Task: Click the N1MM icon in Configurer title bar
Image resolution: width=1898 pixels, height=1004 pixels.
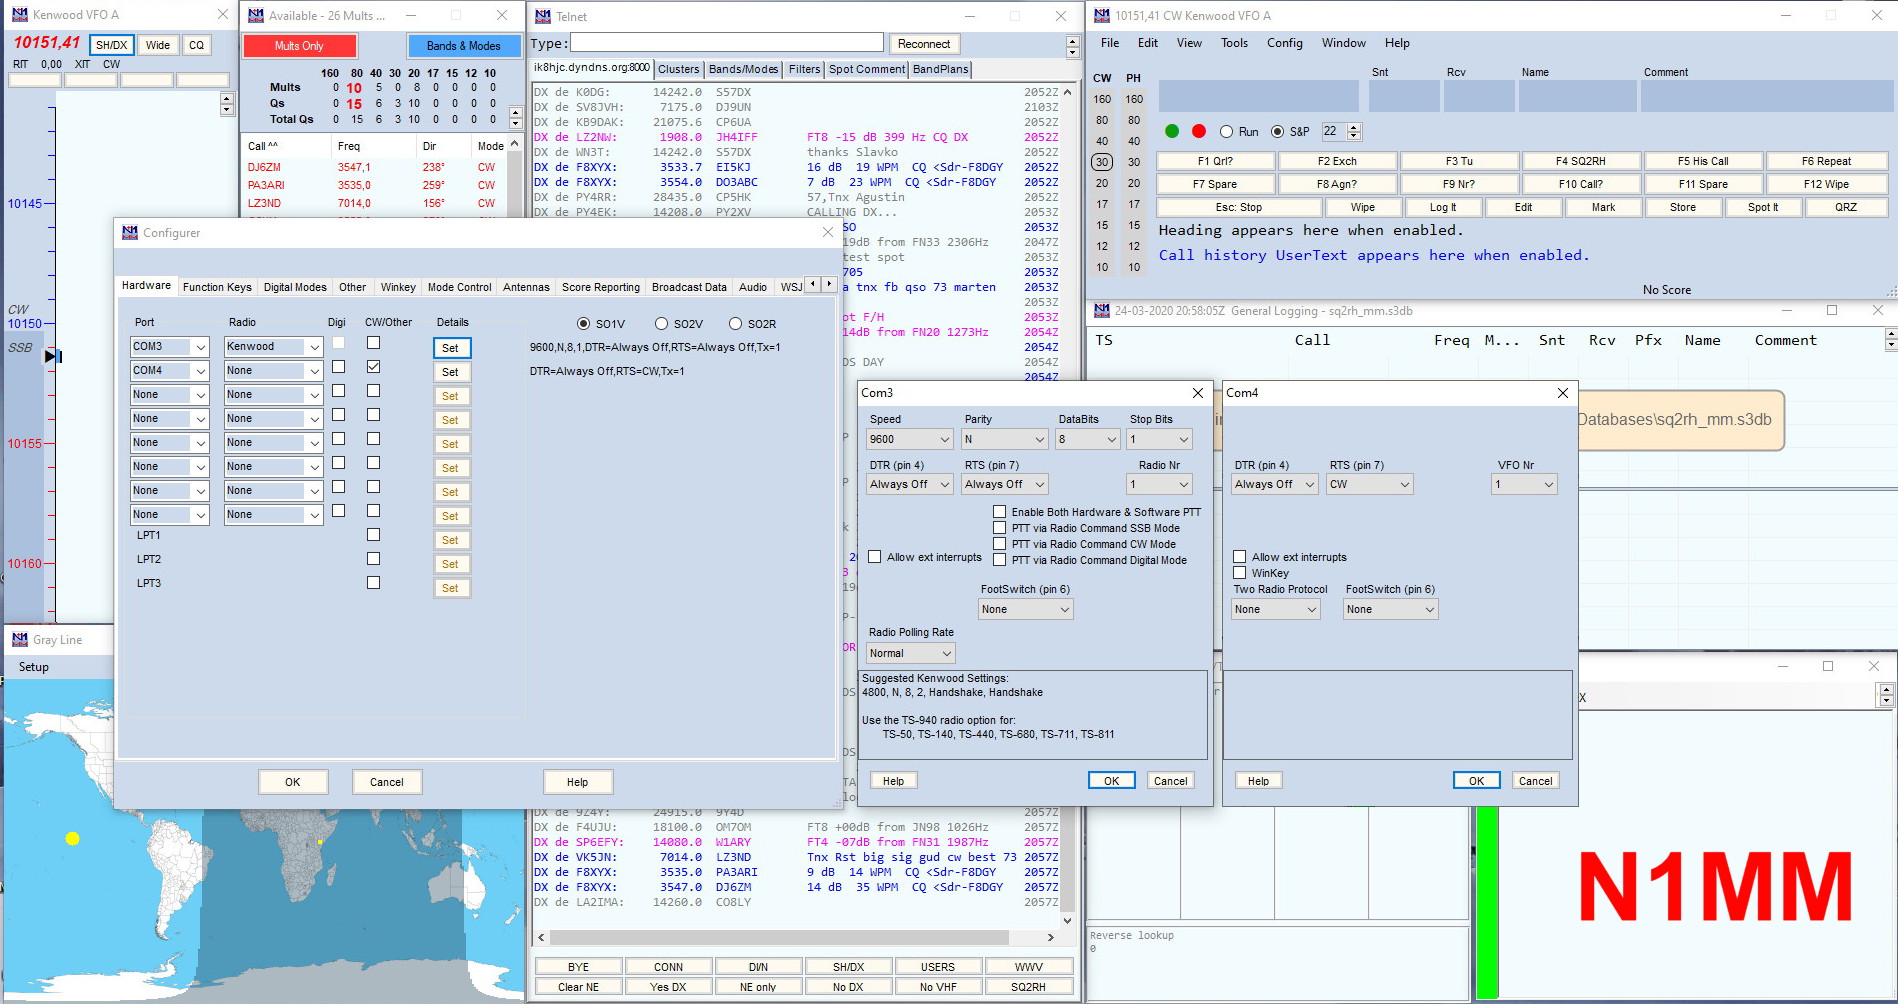Action: tap(130, 232)
